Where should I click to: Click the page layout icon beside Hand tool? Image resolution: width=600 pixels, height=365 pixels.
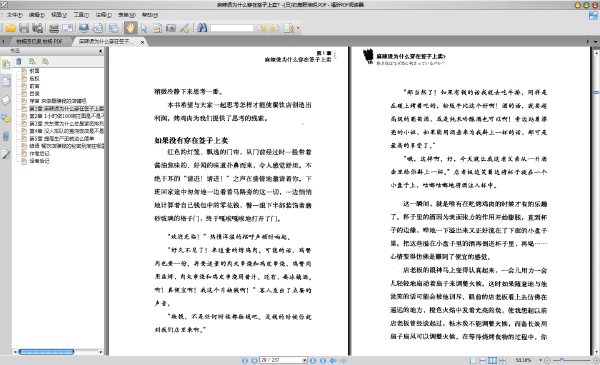114,28
